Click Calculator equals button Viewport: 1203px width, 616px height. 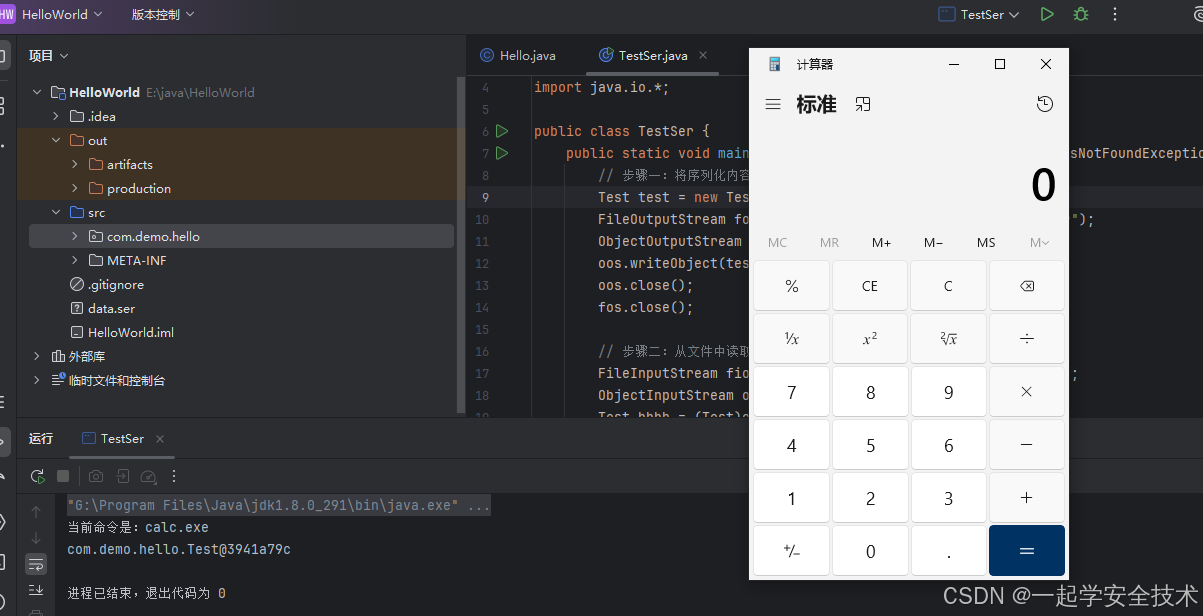[x=1027, y=551]
